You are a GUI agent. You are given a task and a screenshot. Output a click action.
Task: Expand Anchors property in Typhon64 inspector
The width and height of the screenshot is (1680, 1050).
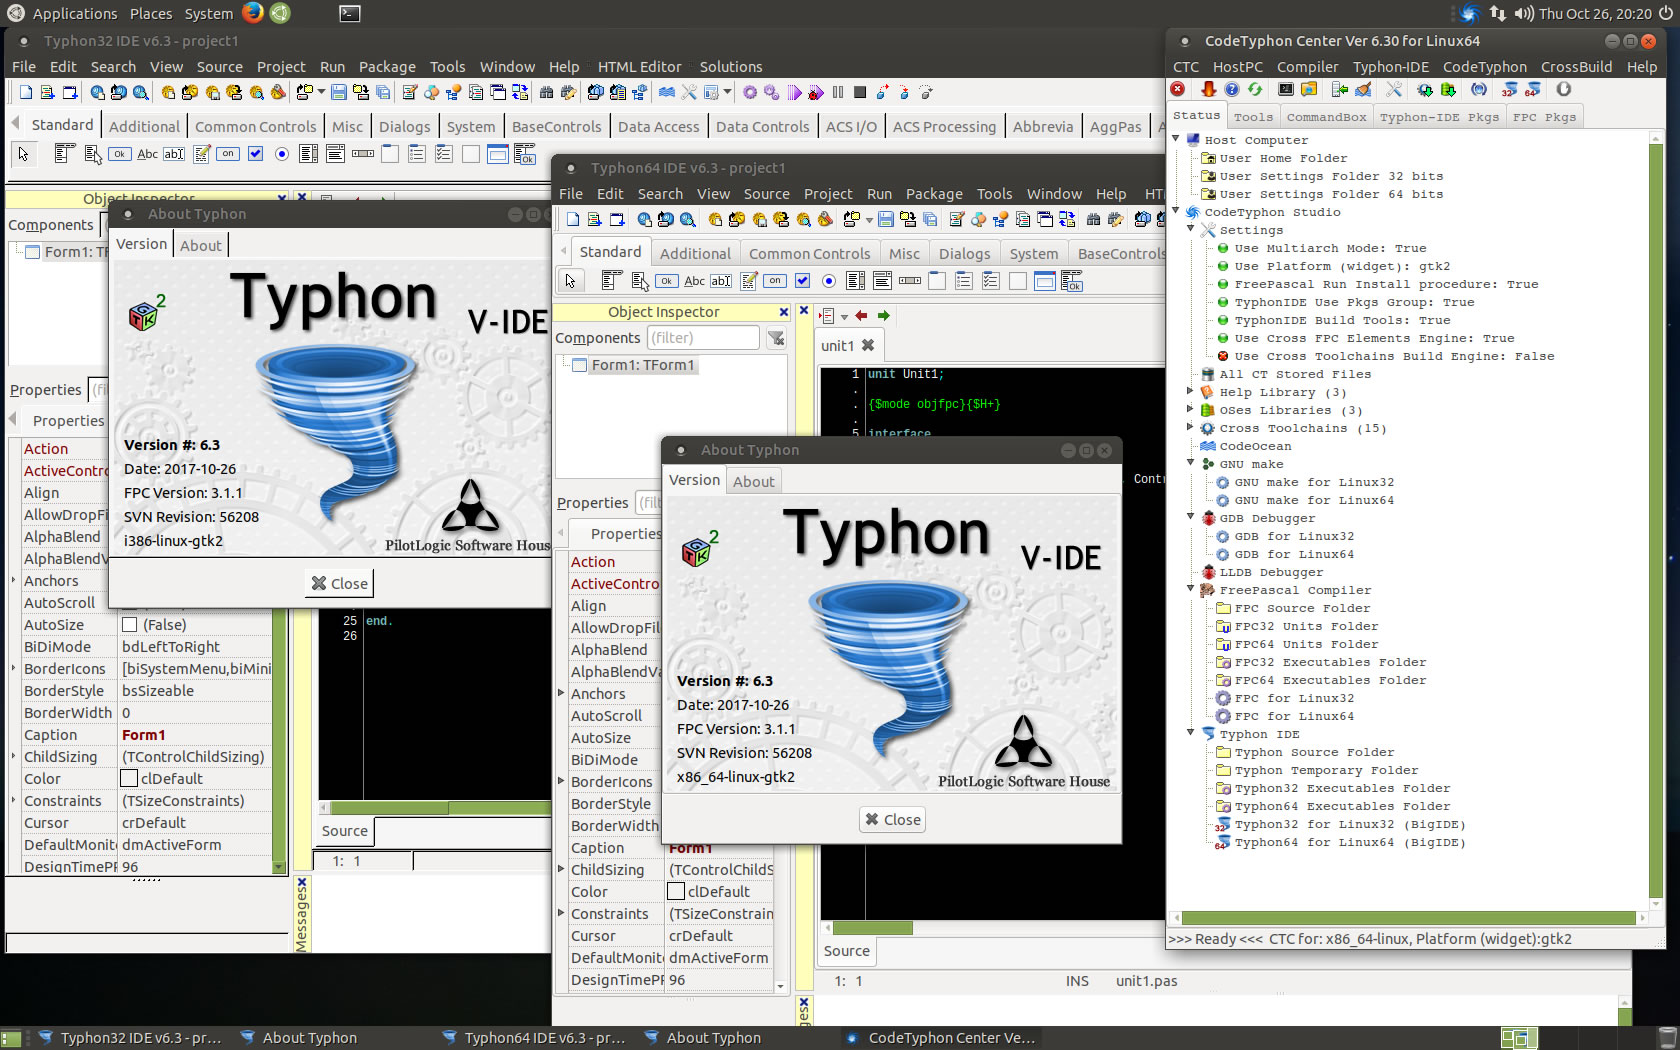[561, 693]
